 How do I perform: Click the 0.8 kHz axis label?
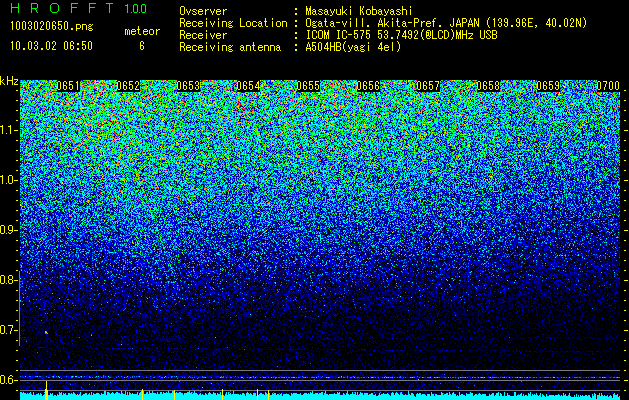pos(8,280)
